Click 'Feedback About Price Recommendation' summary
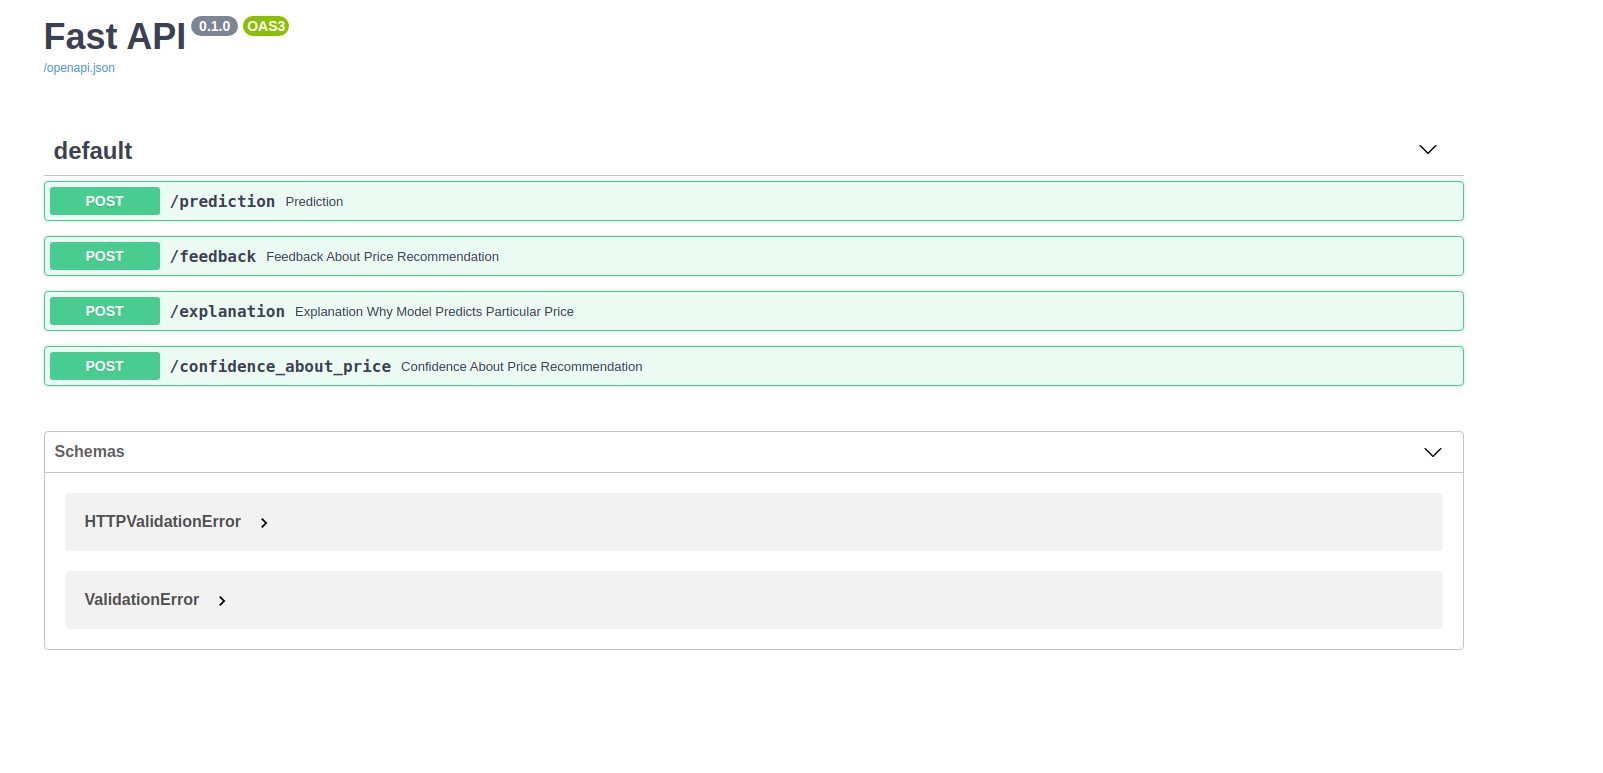This screenshot has height=773, width=1603. (x=382, y=257)
